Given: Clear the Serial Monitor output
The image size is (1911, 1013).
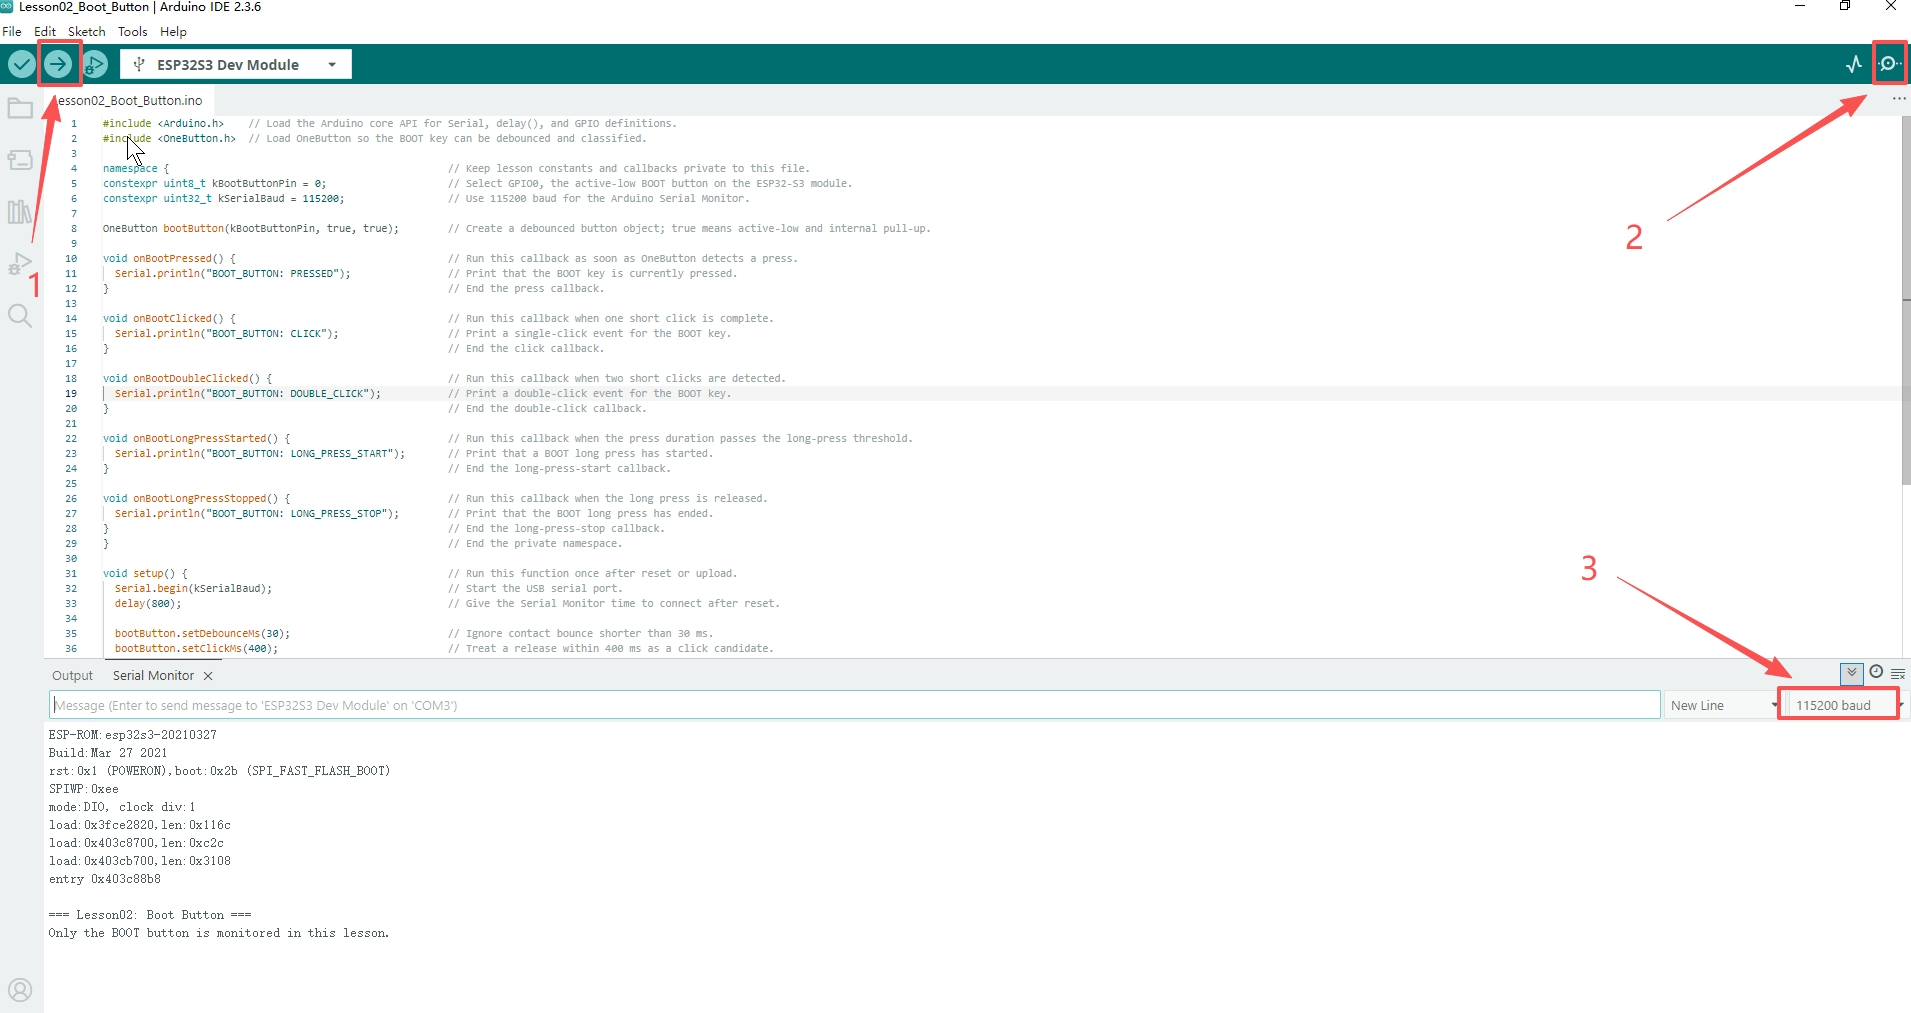Looking at the screenshot, I should pos(1898,674).
